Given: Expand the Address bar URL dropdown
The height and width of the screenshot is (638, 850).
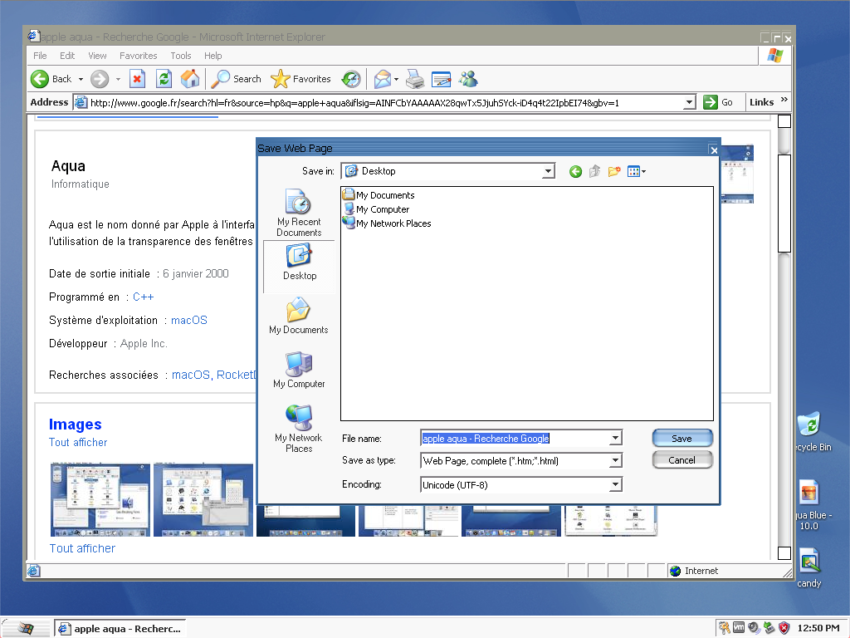Looking at the screenshot, I should (689, 102).
